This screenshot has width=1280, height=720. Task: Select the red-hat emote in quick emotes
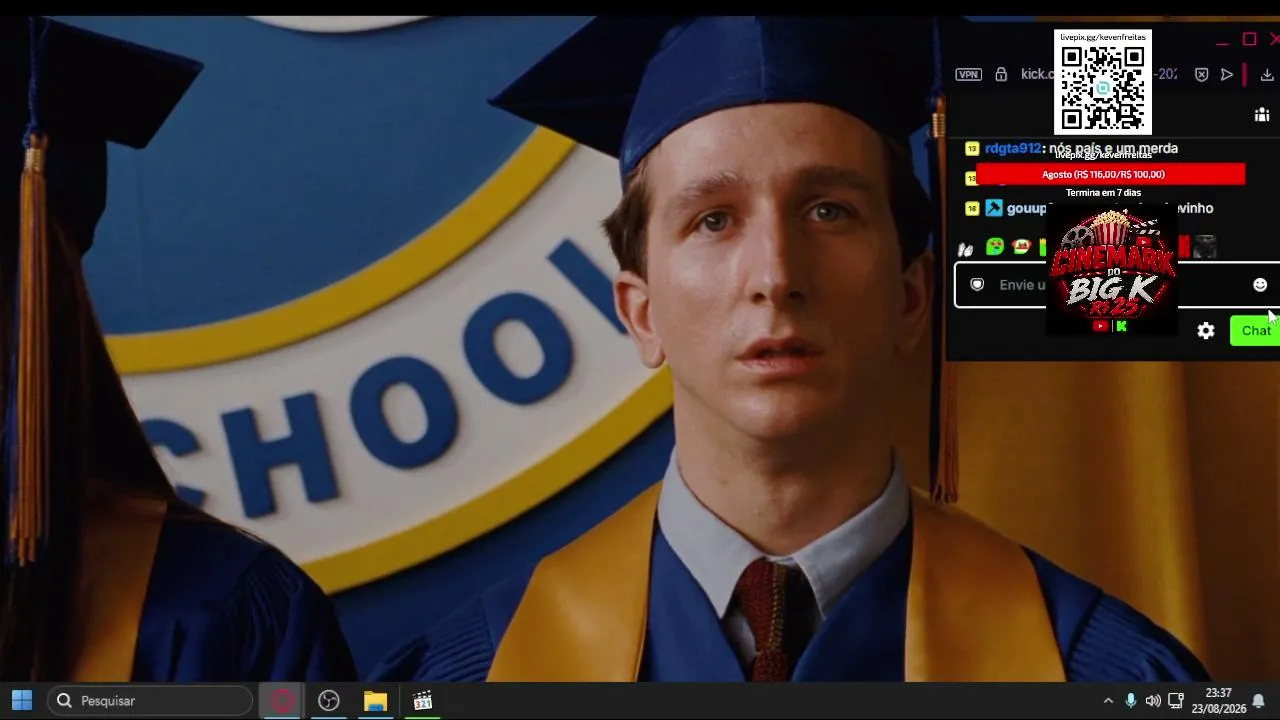pos(1021,247)
